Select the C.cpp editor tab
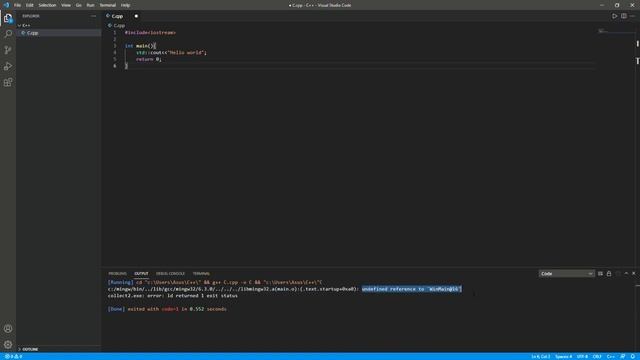This screenshot has height=360, width=640. click(117, 16)
